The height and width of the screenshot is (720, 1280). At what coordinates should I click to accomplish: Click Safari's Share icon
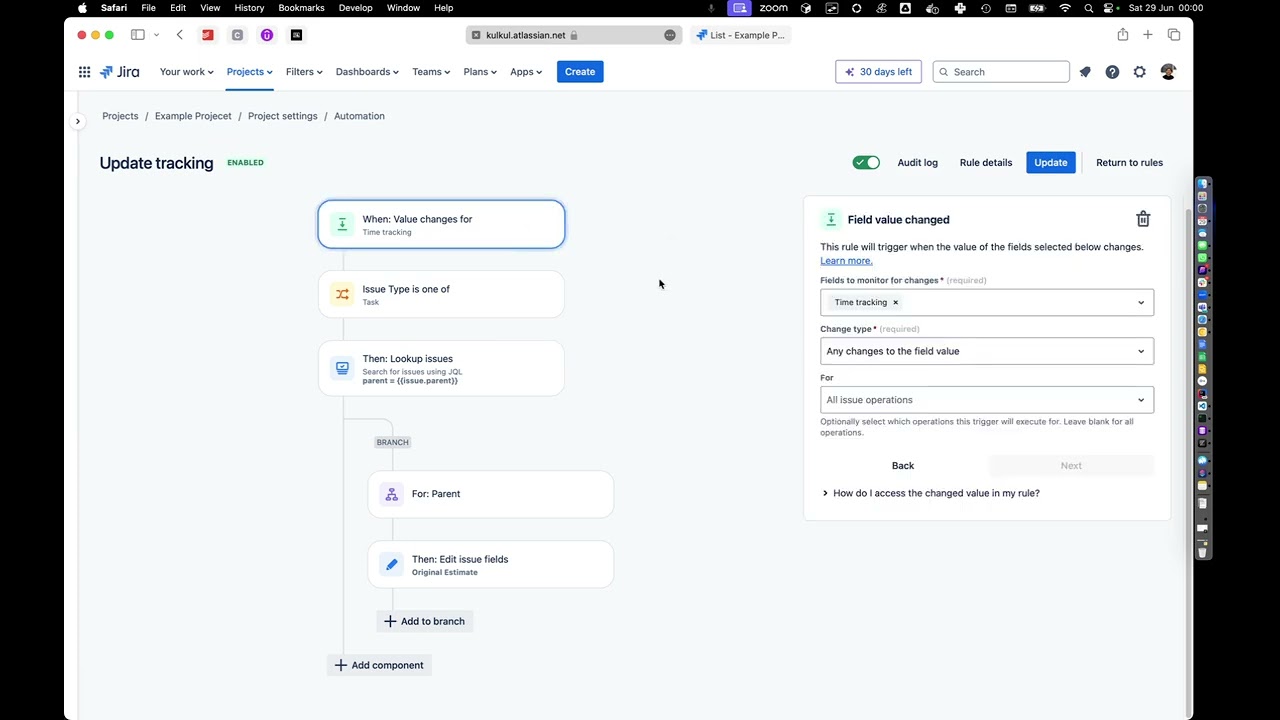point(1123,35)
